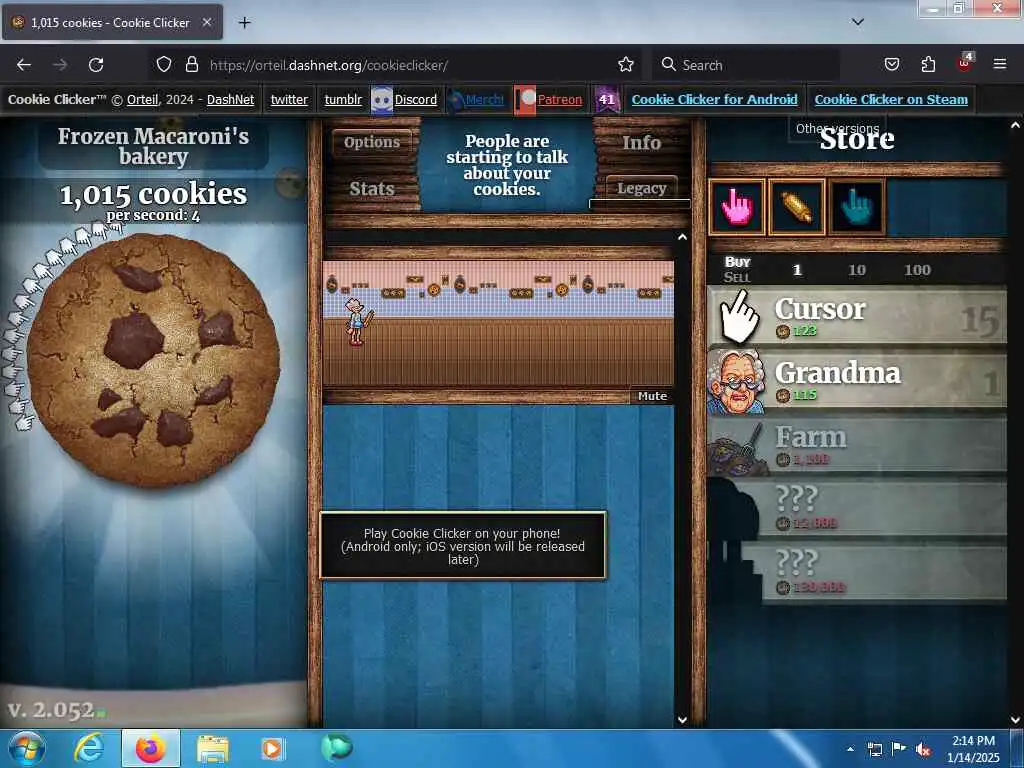Select the Farm building in store
The width and height of the screenshot is (1024, 768).
857,446
